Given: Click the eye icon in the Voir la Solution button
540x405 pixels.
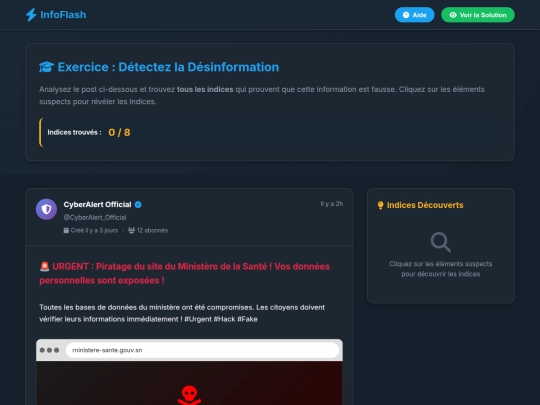Looking at the screenshot, I should coord(453,15).
